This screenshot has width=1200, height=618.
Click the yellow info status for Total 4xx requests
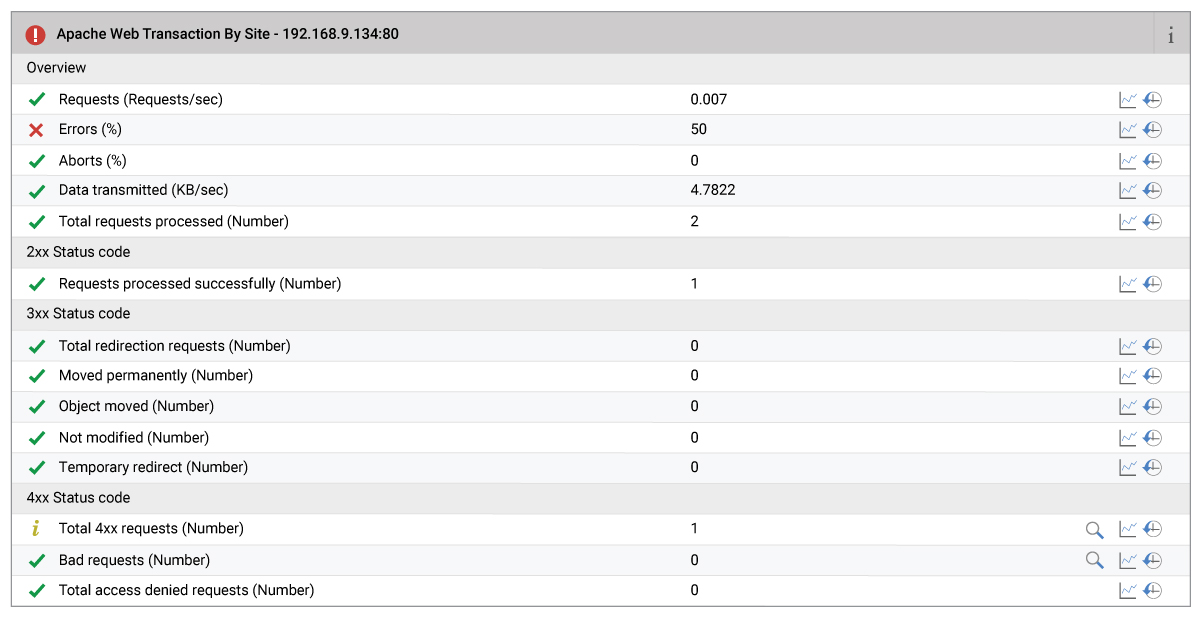tap(36, 528)
